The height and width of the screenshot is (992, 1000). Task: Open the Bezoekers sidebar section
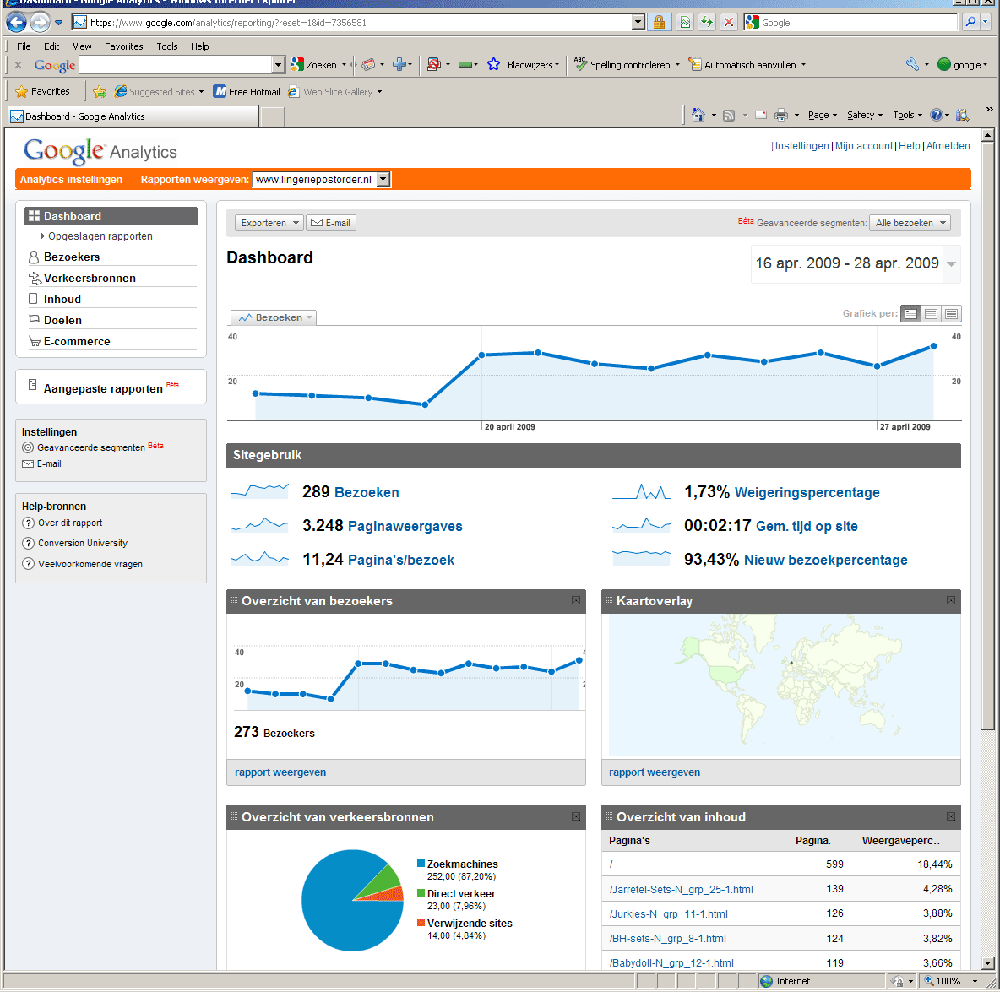pos(71,257)
